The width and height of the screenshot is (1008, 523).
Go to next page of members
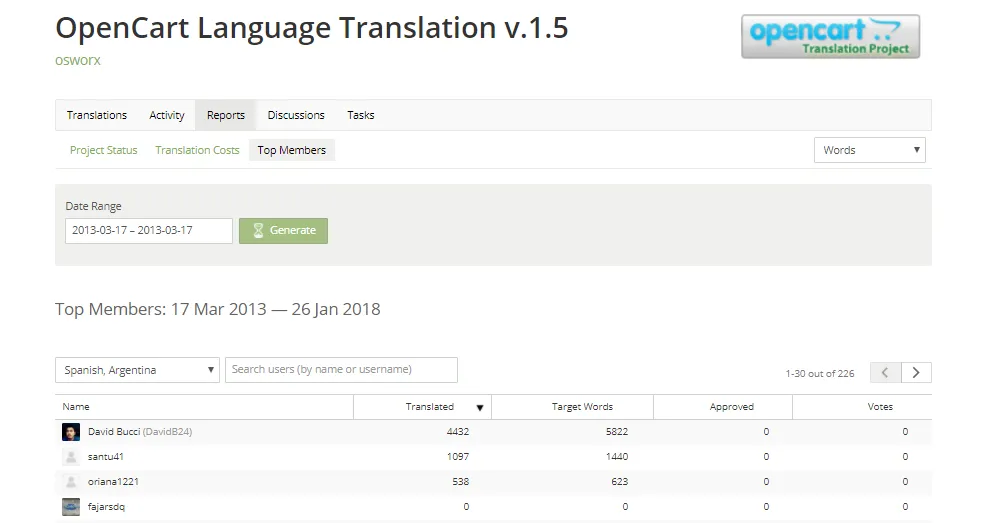(916, 373)
